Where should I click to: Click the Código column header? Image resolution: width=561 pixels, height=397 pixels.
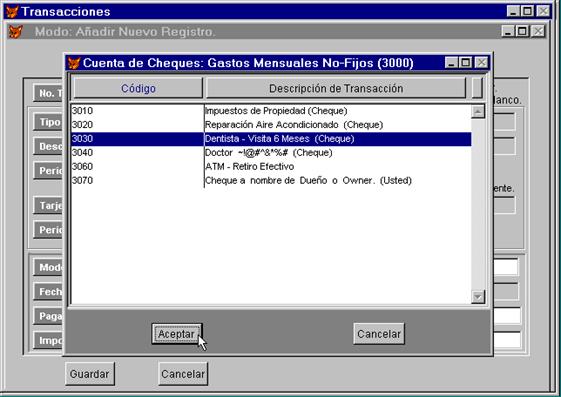pyautogui.click(x=138, y=88)
